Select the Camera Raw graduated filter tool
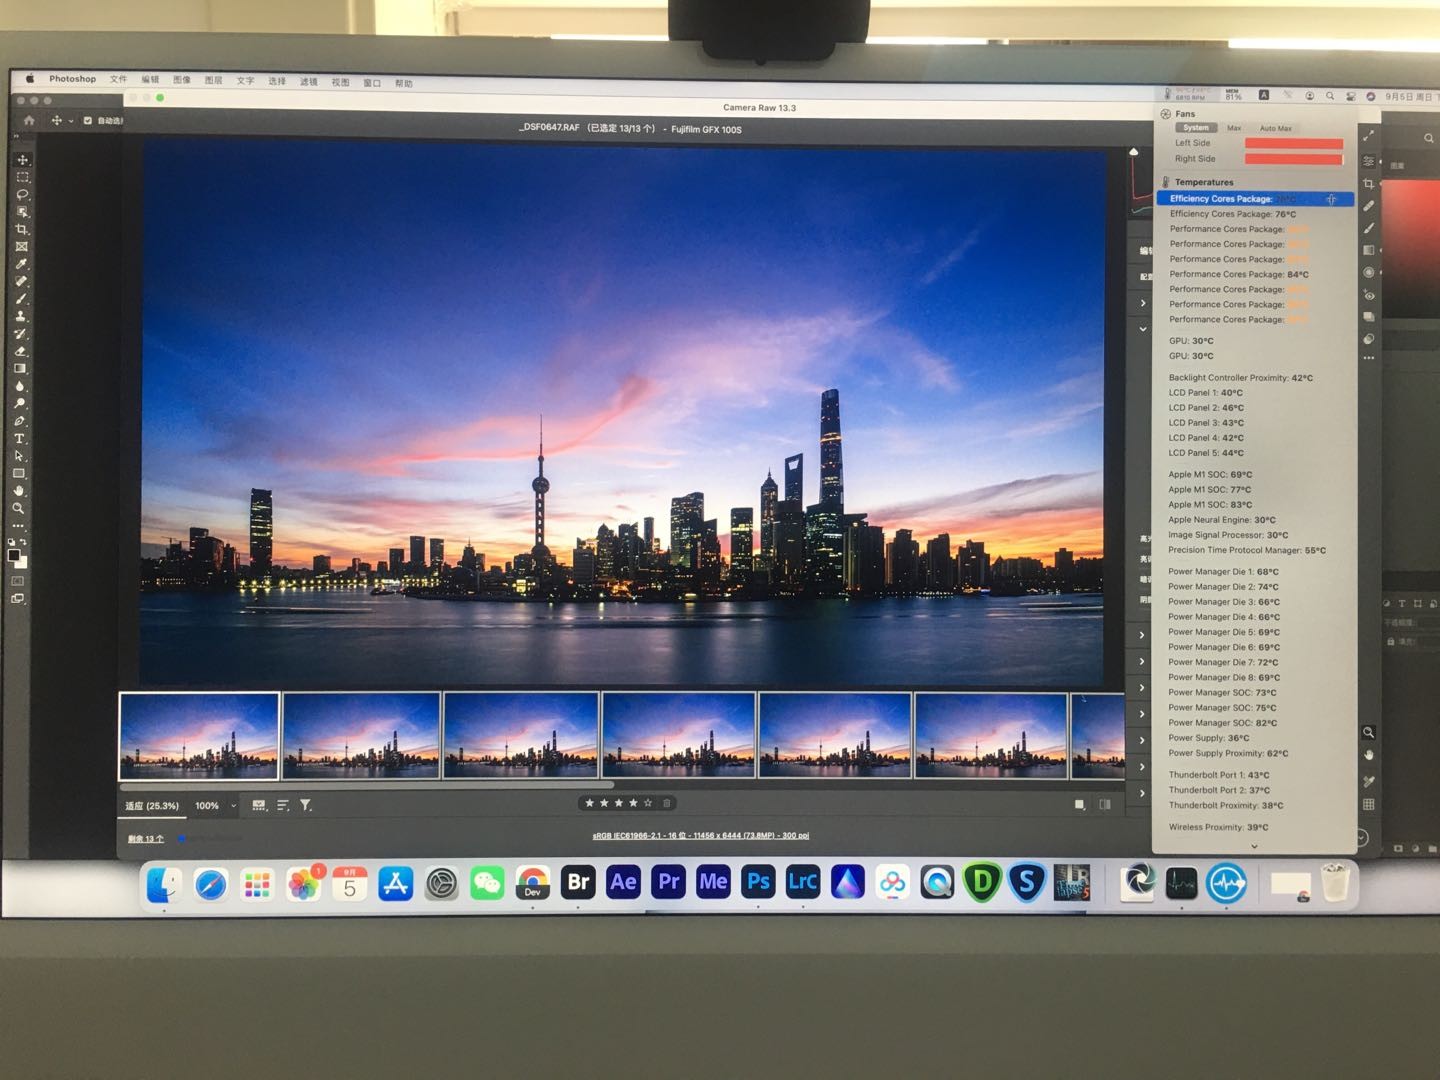Screen dimensions: 1440x1080 click(1369, 250)
